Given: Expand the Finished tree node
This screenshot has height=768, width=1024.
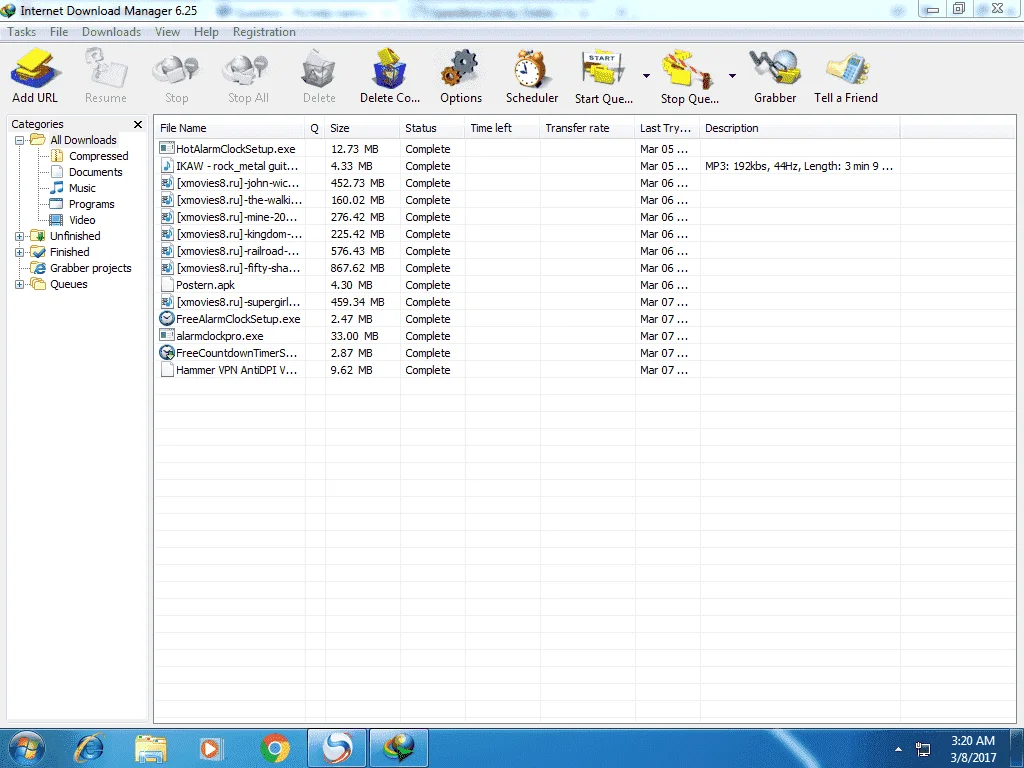Looking at the screenshot, I should coord(20,252).
